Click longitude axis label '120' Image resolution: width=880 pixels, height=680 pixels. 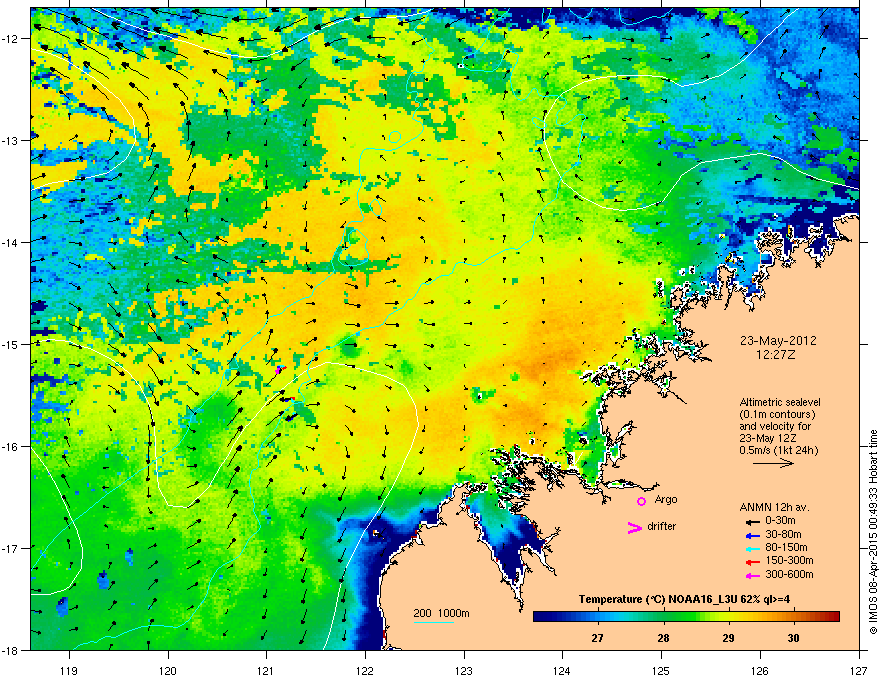[x=168, y=670]
